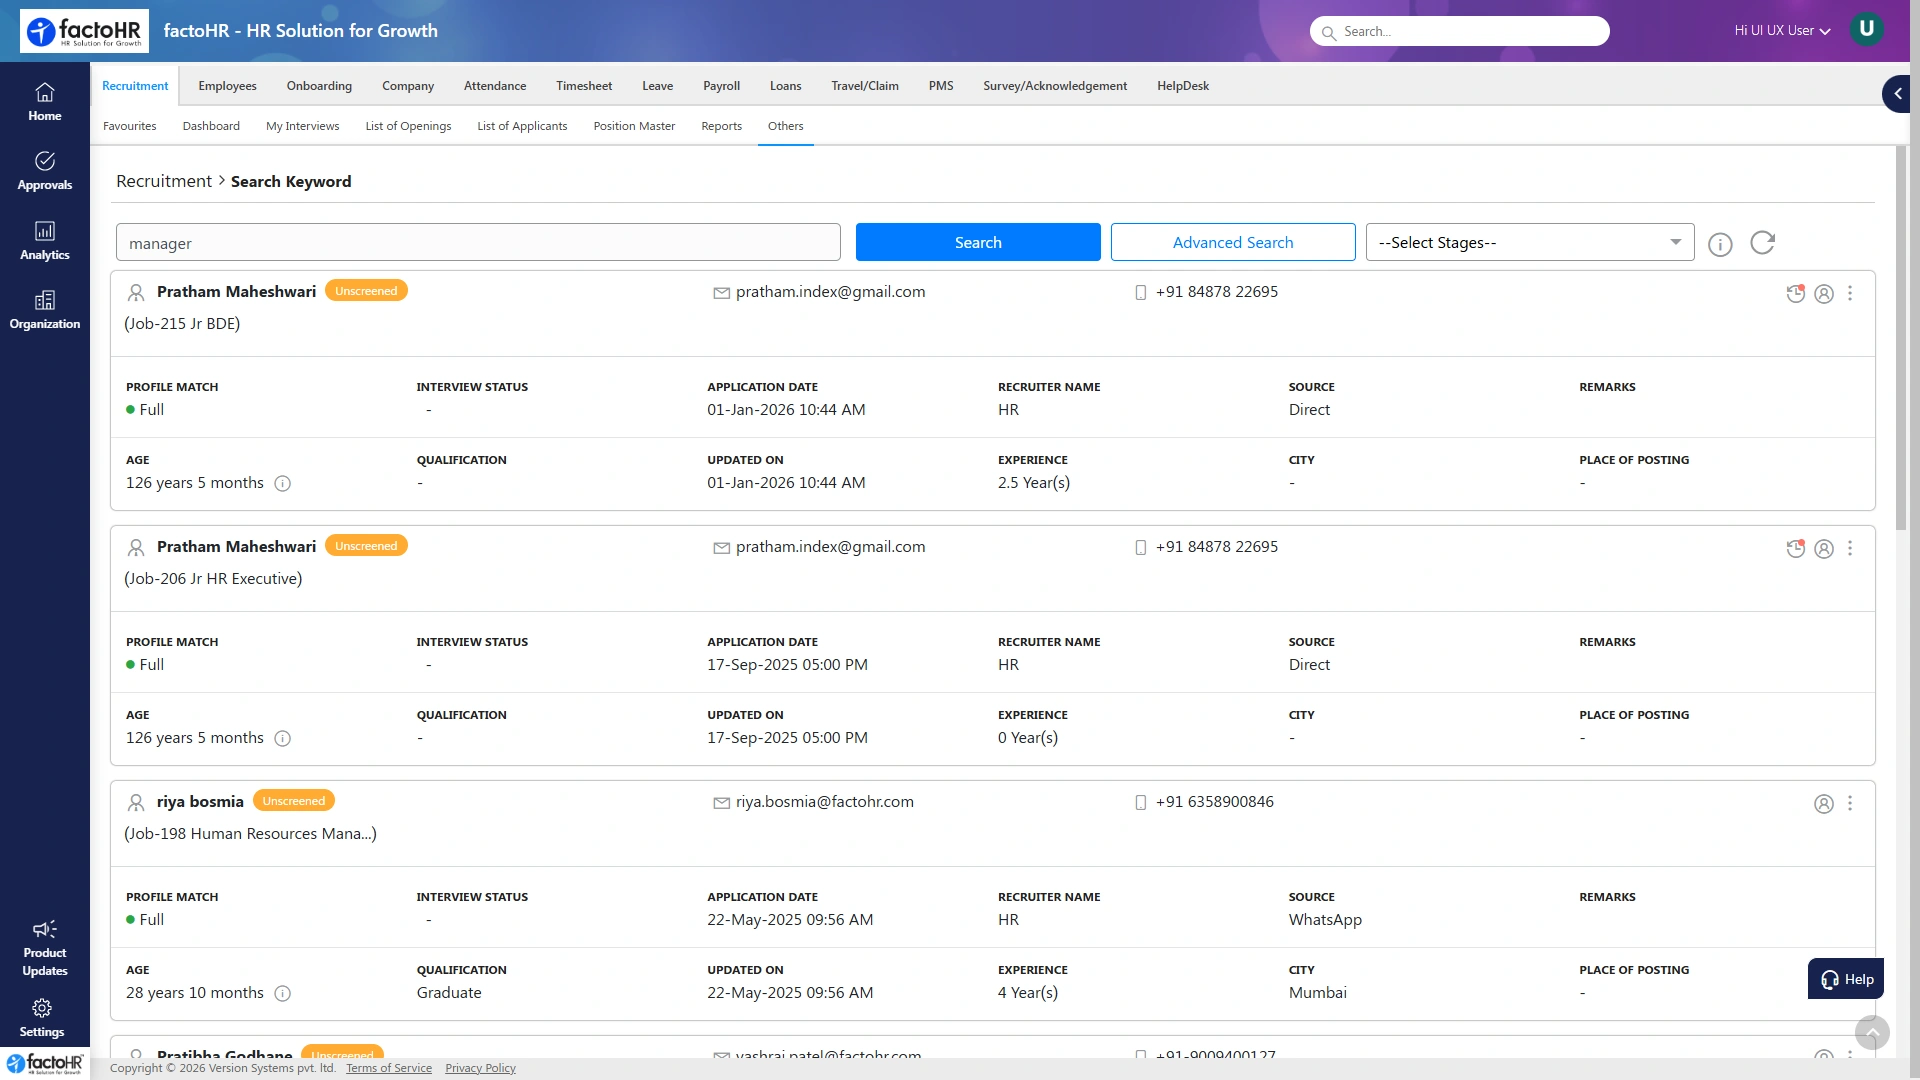Open the Select Stages dropdown
Viewport: 1920px width, 1080px height.
pos(1530,242)
